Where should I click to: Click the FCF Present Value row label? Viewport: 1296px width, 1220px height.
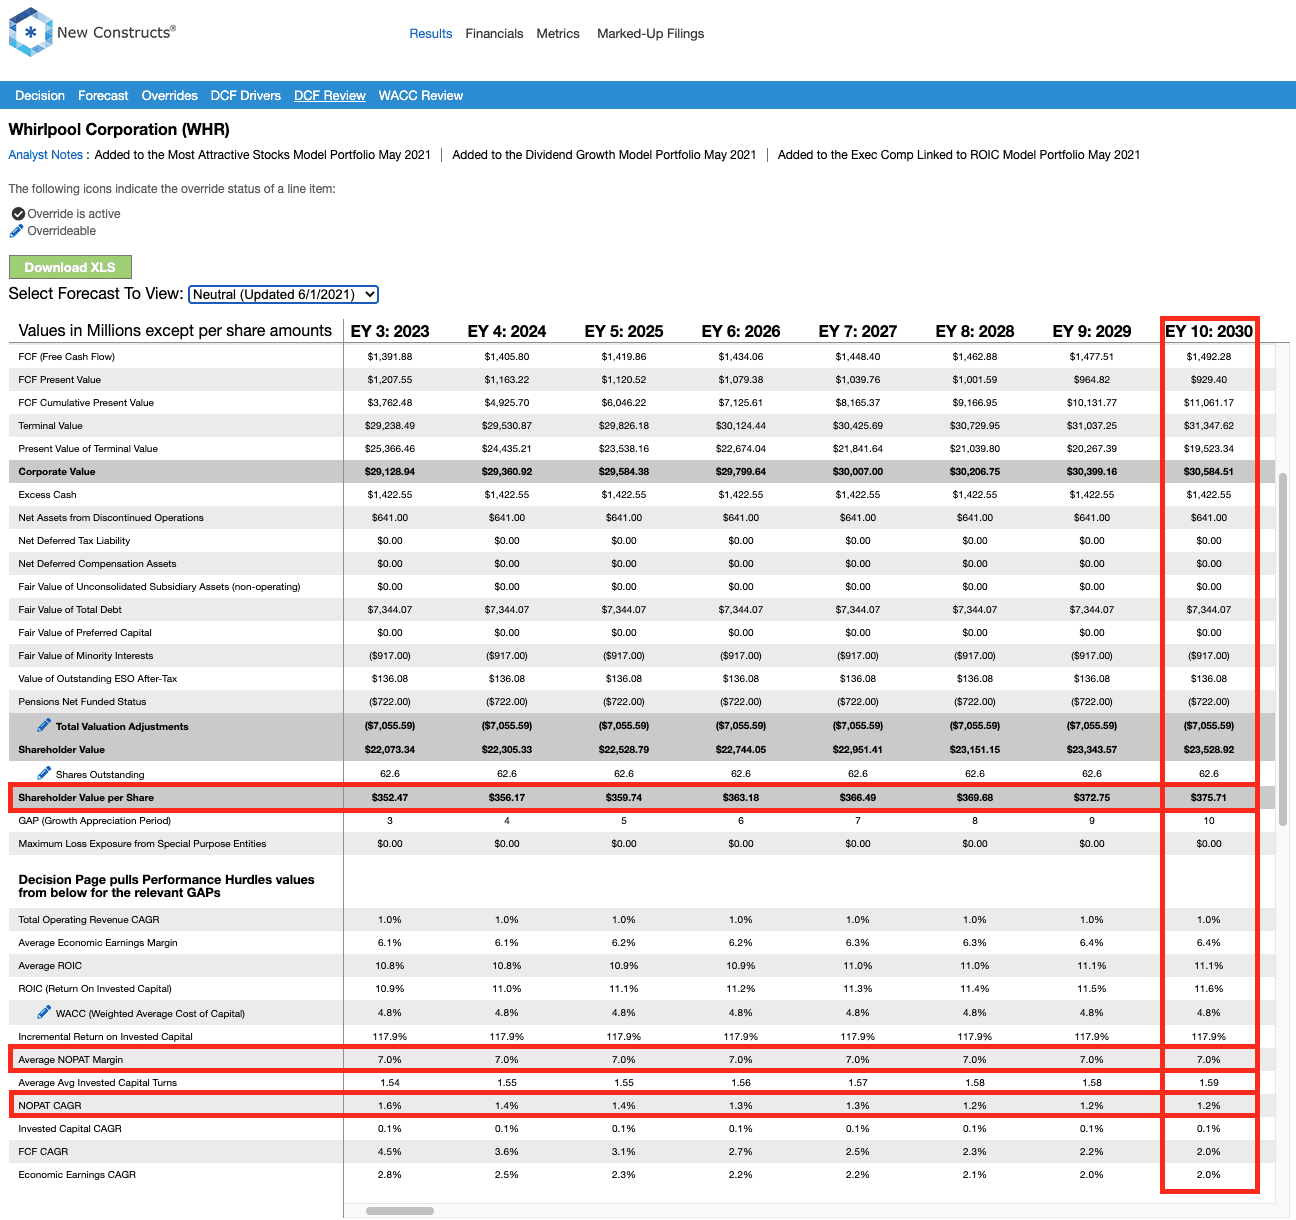point(60,380)
